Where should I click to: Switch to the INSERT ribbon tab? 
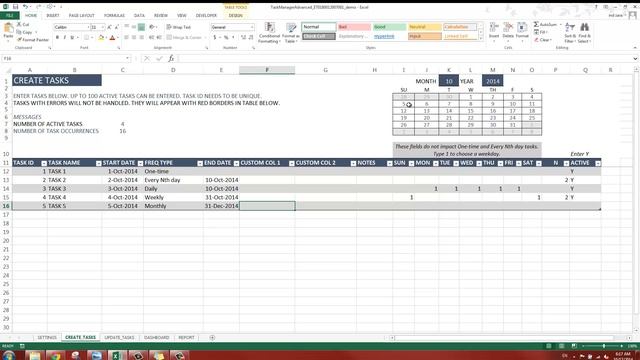(x=53, y=16)
